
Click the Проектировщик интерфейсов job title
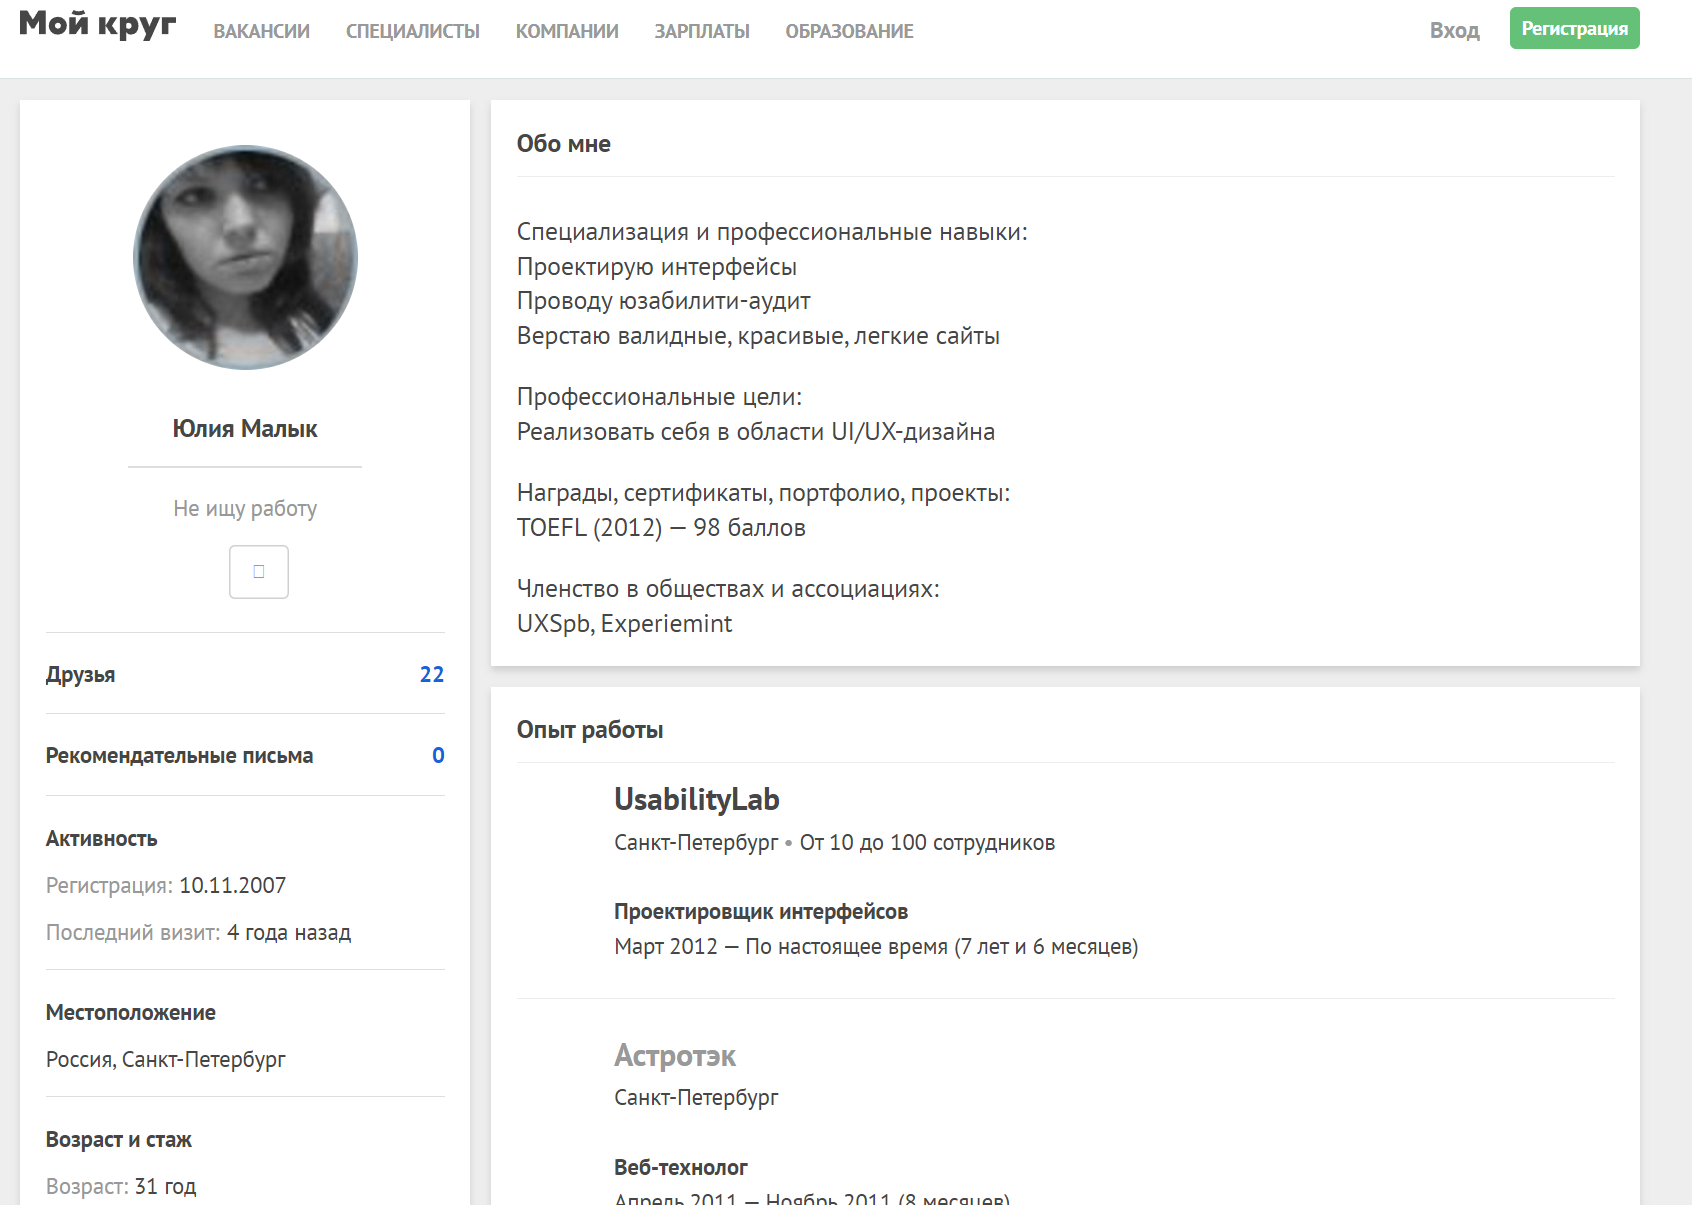pyautogui.click(x=761, y=912)
